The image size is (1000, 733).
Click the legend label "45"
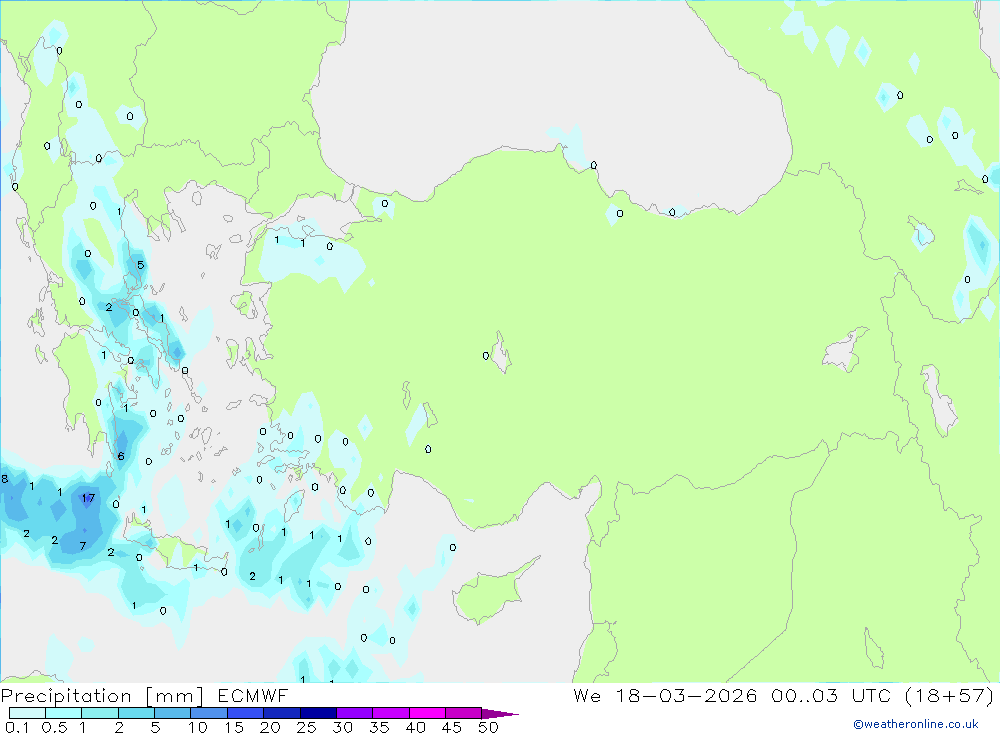[452, 727]
